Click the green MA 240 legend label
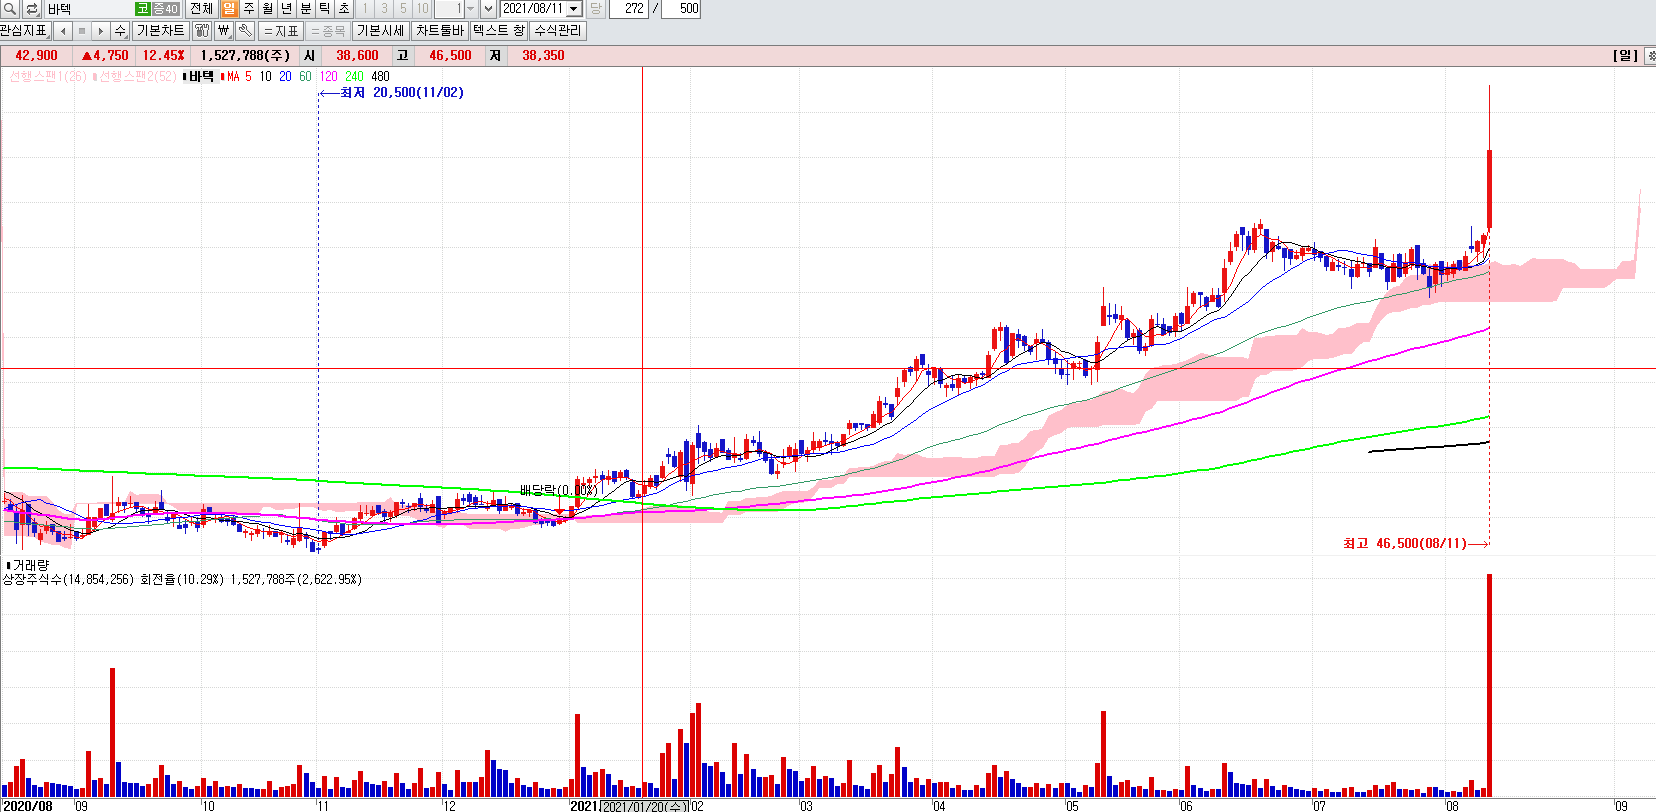The height and width of the screenshot is (812, 1656). 354,76
